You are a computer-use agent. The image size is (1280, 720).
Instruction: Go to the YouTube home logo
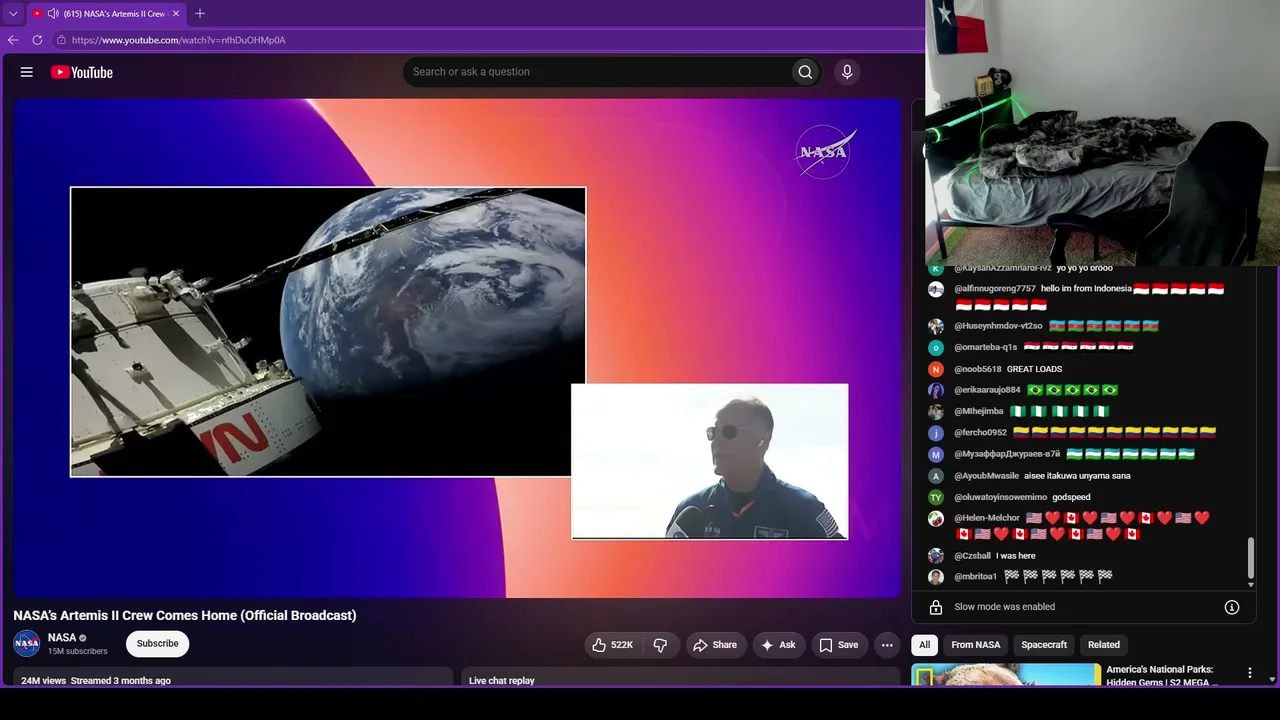[82, 72]
